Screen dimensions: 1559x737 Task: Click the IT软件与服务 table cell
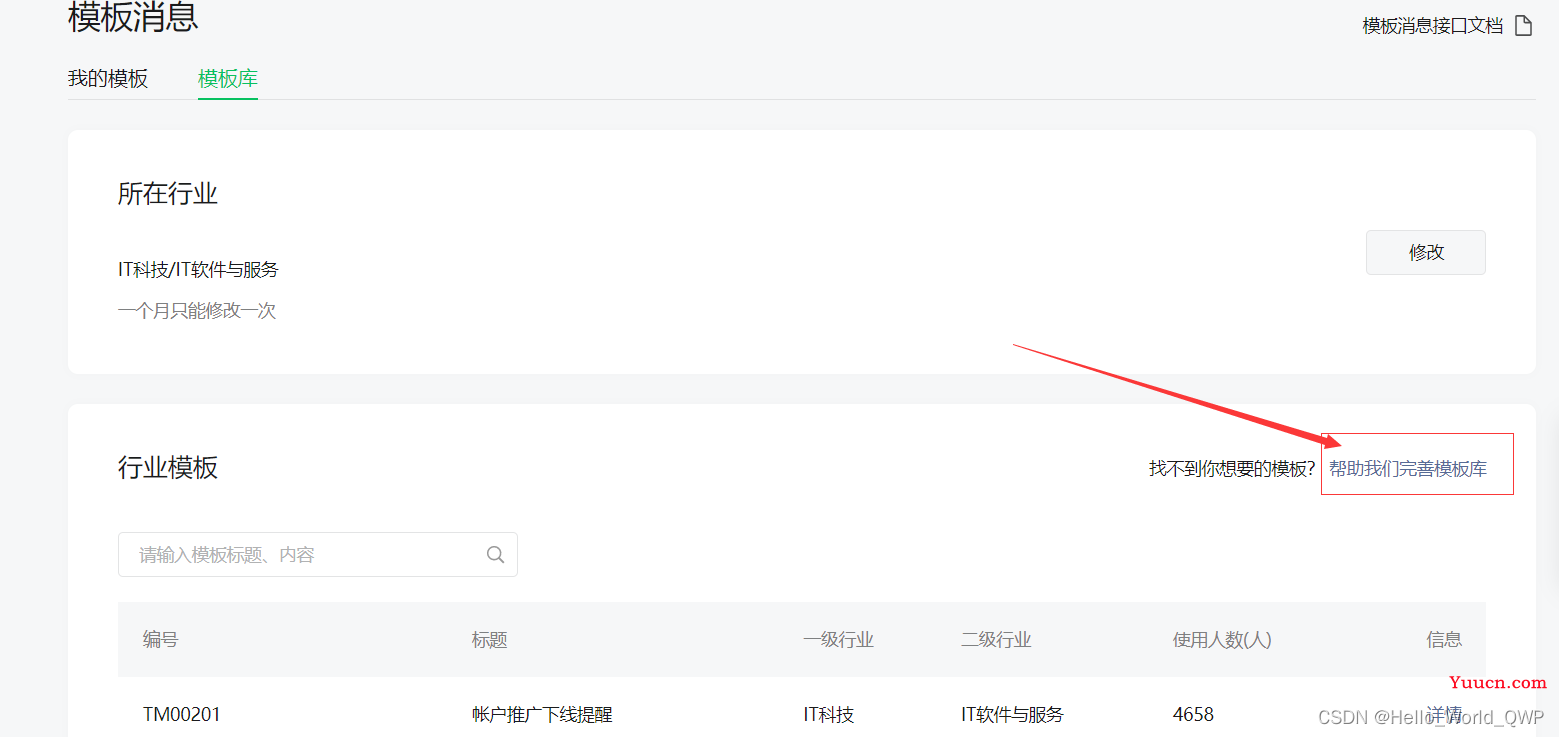click(x=1012, y=715)
